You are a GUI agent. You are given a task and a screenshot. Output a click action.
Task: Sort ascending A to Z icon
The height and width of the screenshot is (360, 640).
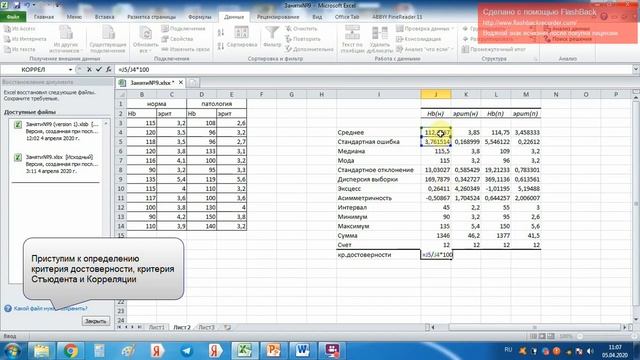pyautogui.click(x=221, y=32)
